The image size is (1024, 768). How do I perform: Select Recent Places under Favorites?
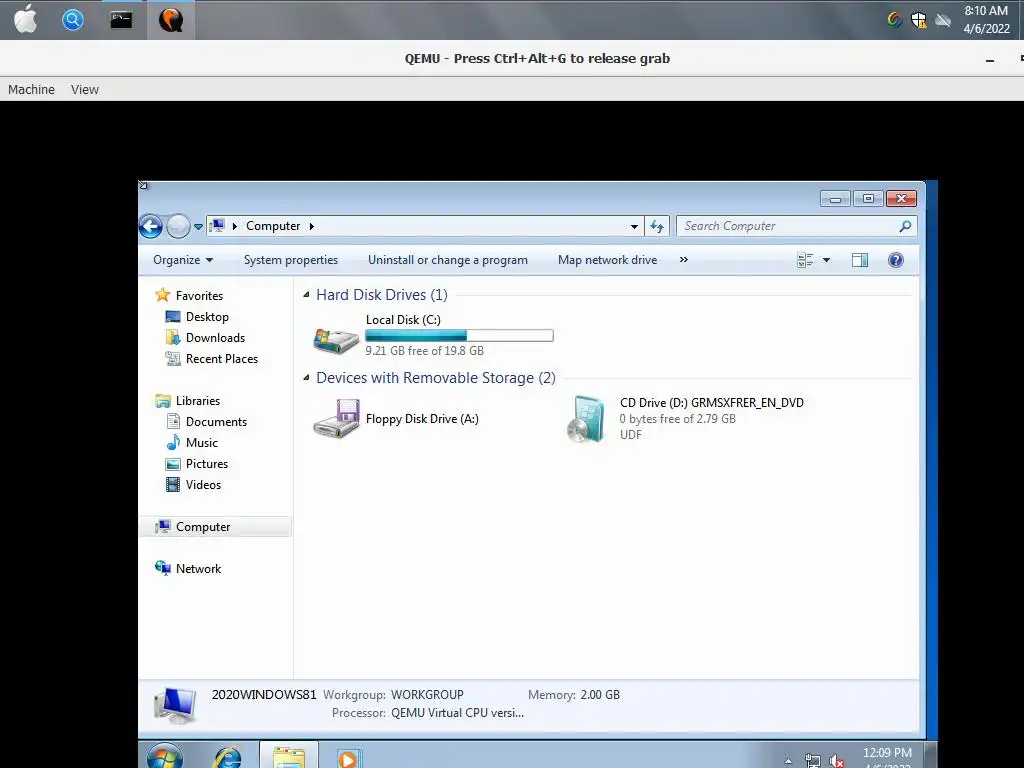(x=221, y=359)
